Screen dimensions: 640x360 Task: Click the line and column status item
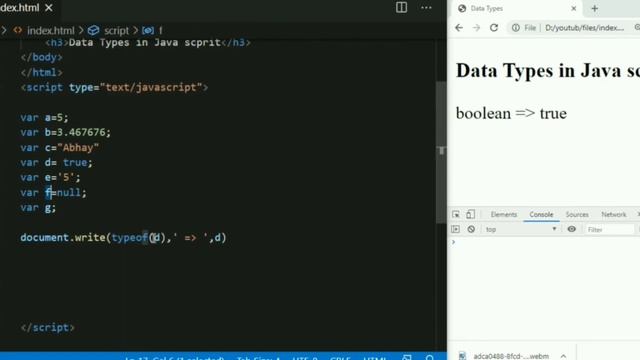[x=174, y=358]
